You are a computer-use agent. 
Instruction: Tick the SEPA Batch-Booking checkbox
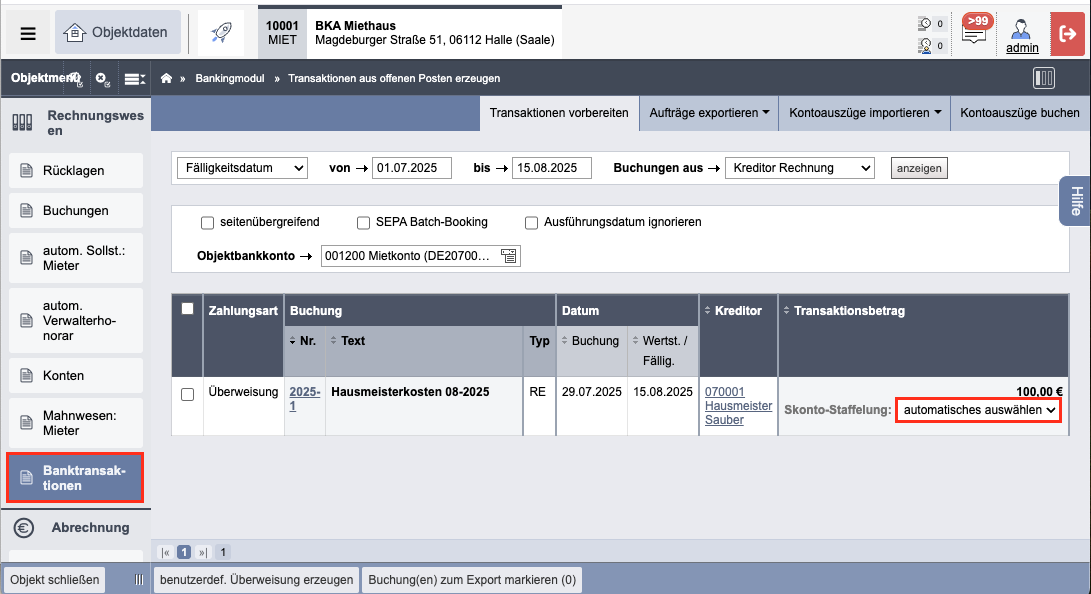point(363,223)
